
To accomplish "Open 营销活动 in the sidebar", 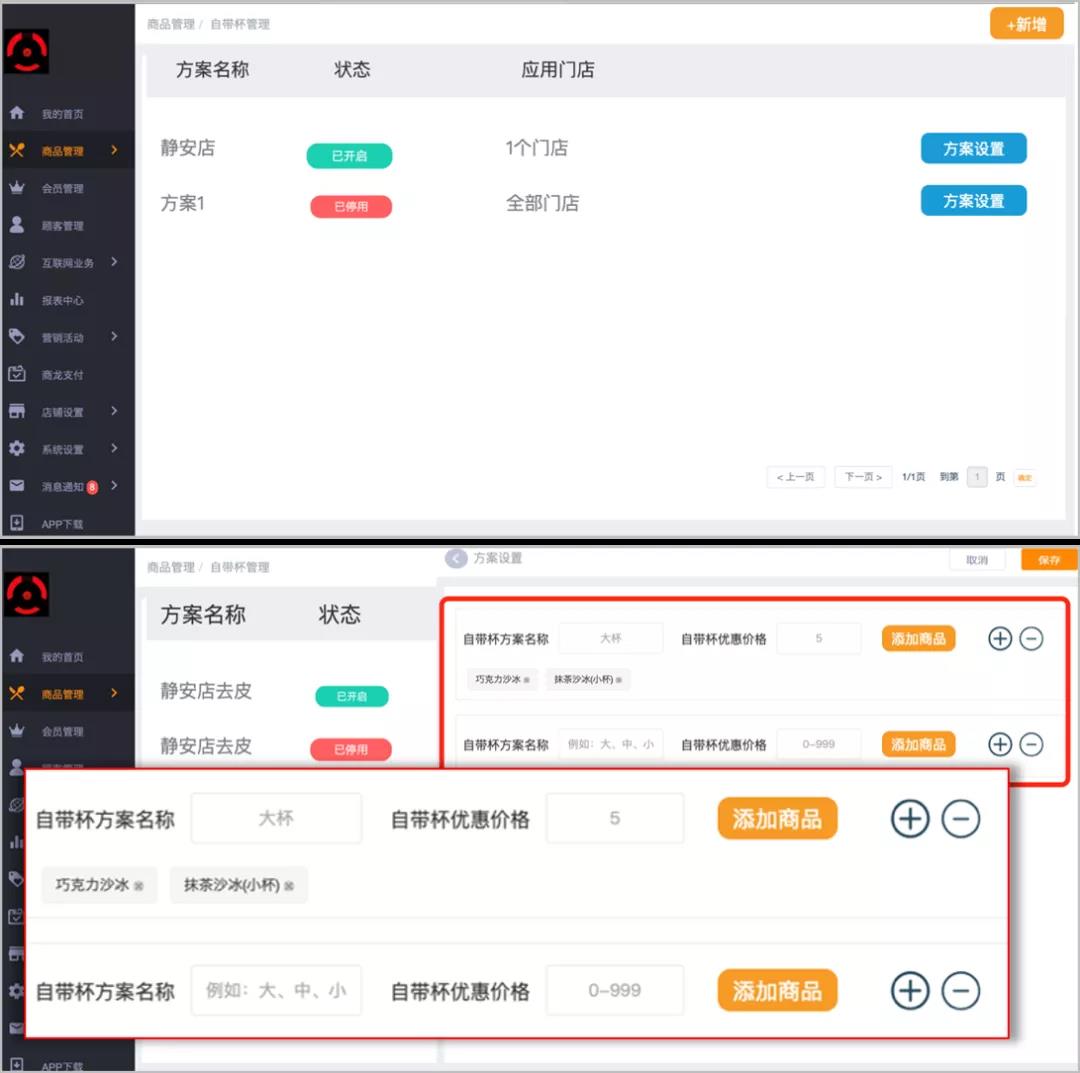I will coord(62,337).
